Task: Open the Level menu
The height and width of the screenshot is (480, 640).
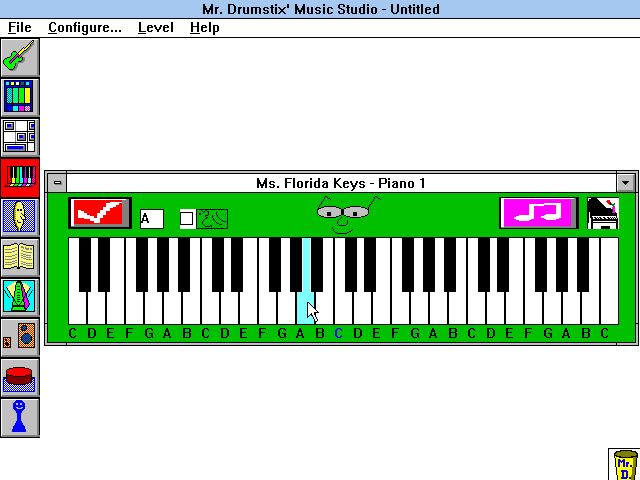Action: [x=156, y=28]
